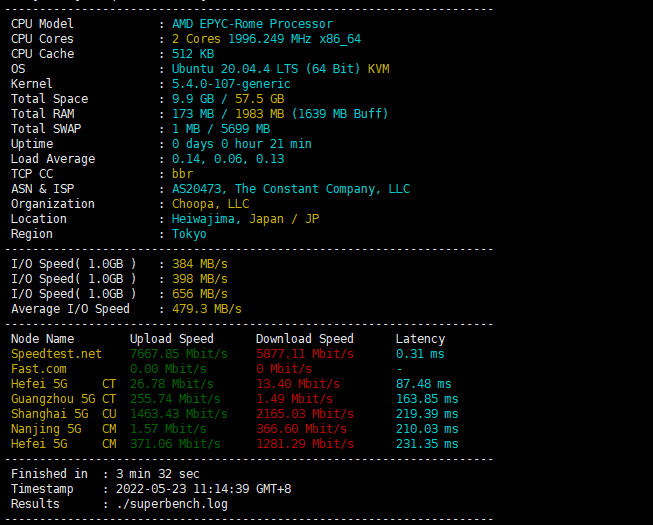Image resolution: width=653 pixels, height=525 pixels.
Task: Click the kernel version 5.4.0-107-generic
Action: coord(231,84)
